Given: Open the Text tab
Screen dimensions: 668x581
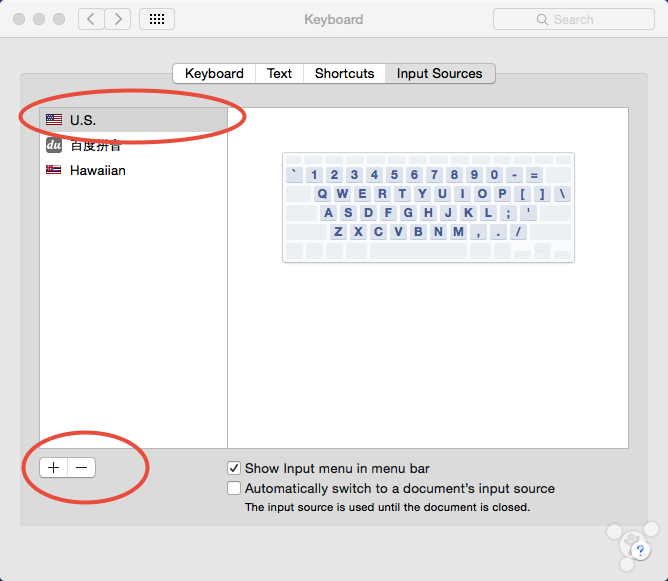Looking at the screenshot, I should (x=280, y=73).
